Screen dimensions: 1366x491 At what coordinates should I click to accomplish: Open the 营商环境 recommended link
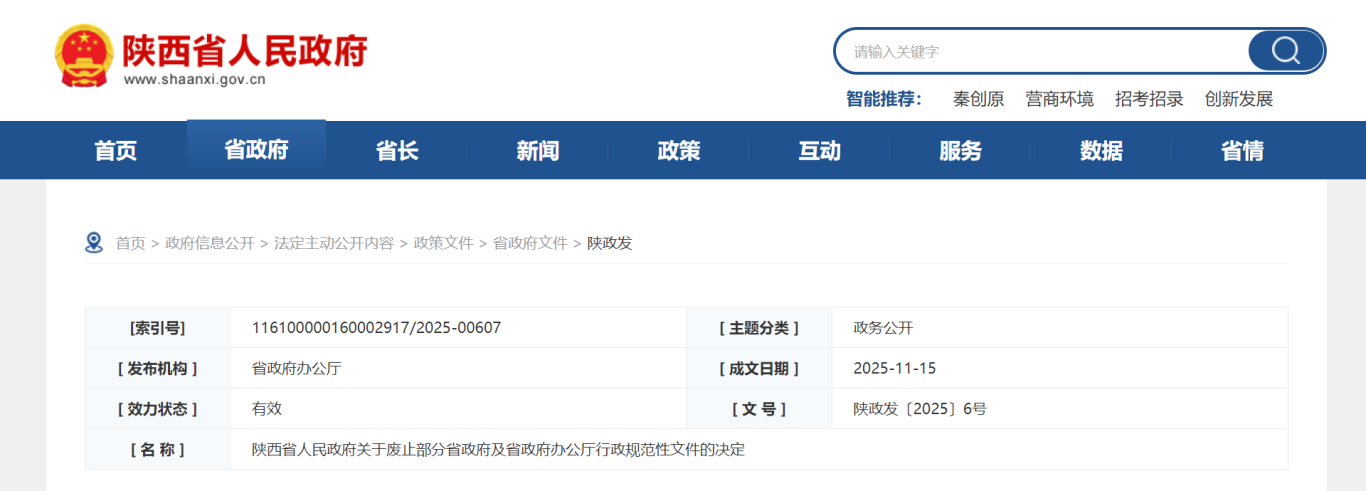click(x=1060, y=99)
